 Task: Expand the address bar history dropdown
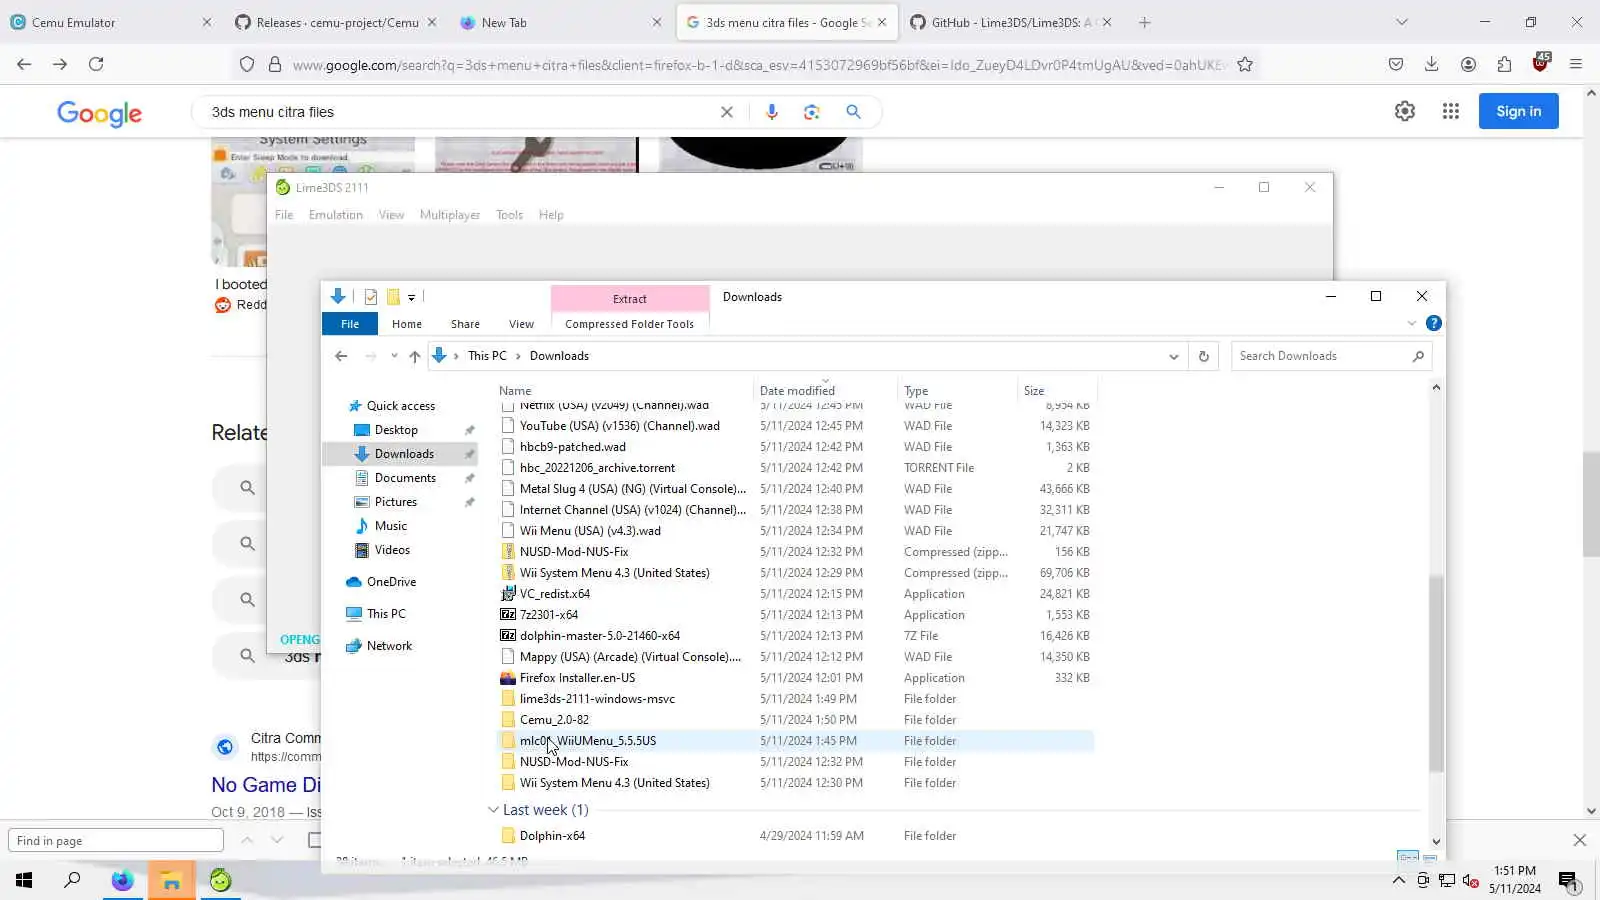1174,356
